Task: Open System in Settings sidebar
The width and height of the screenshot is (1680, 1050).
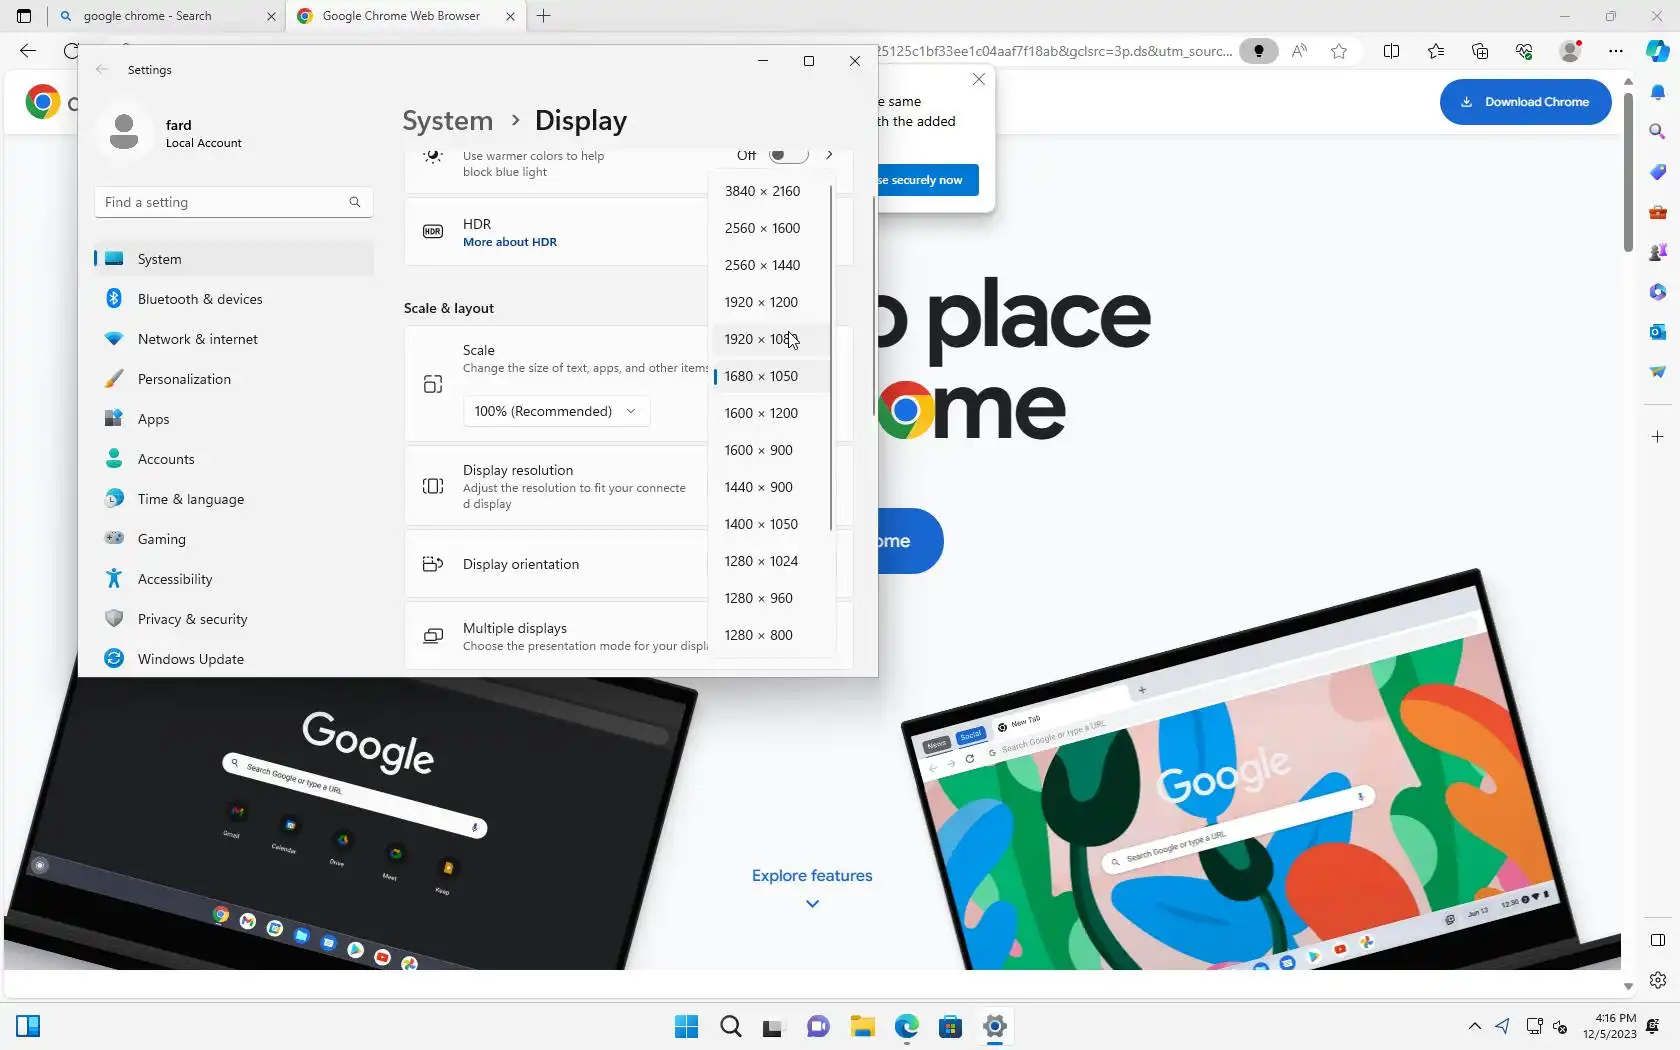Action: [x=234, y=259]
